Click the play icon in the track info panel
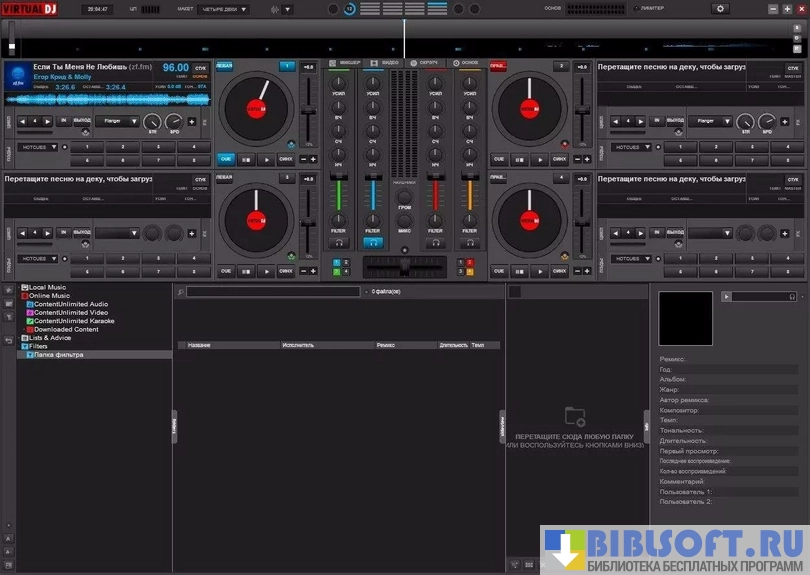This screenshot has height=575, width=810. click(727, 297)
